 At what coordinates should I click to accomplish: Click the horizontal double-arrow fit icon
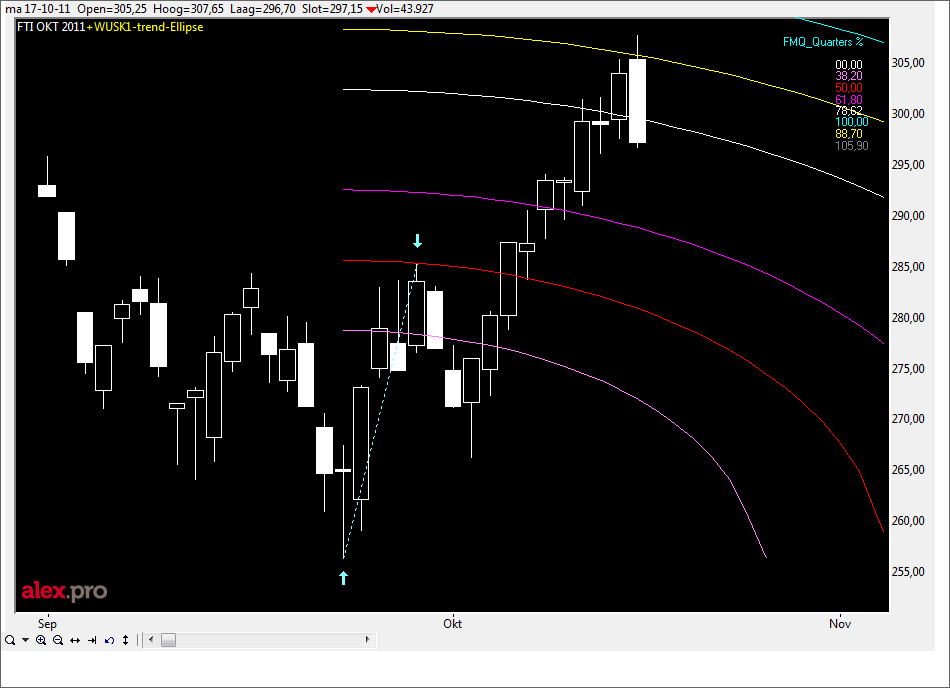(x=75, y=640)
